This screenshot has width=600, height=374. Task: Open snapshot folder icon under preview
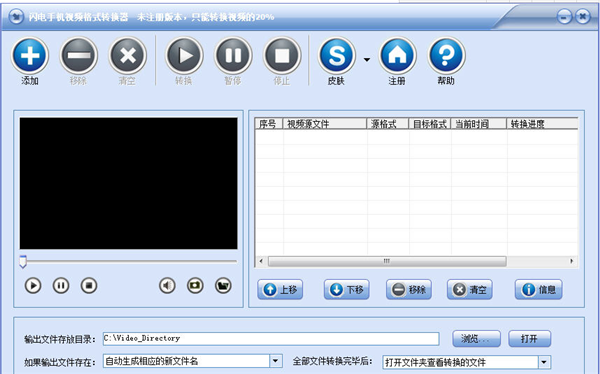coord(223,286)
